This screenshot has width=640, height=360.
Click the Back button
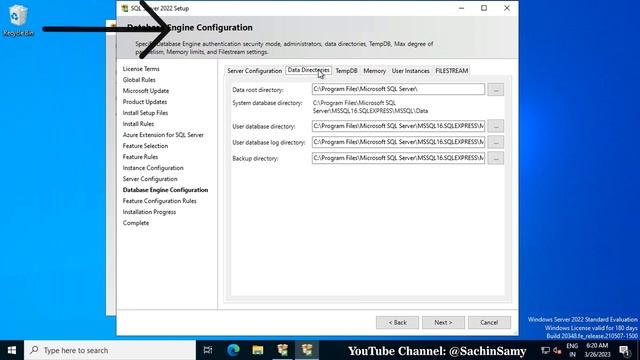[x=397, y=322]
